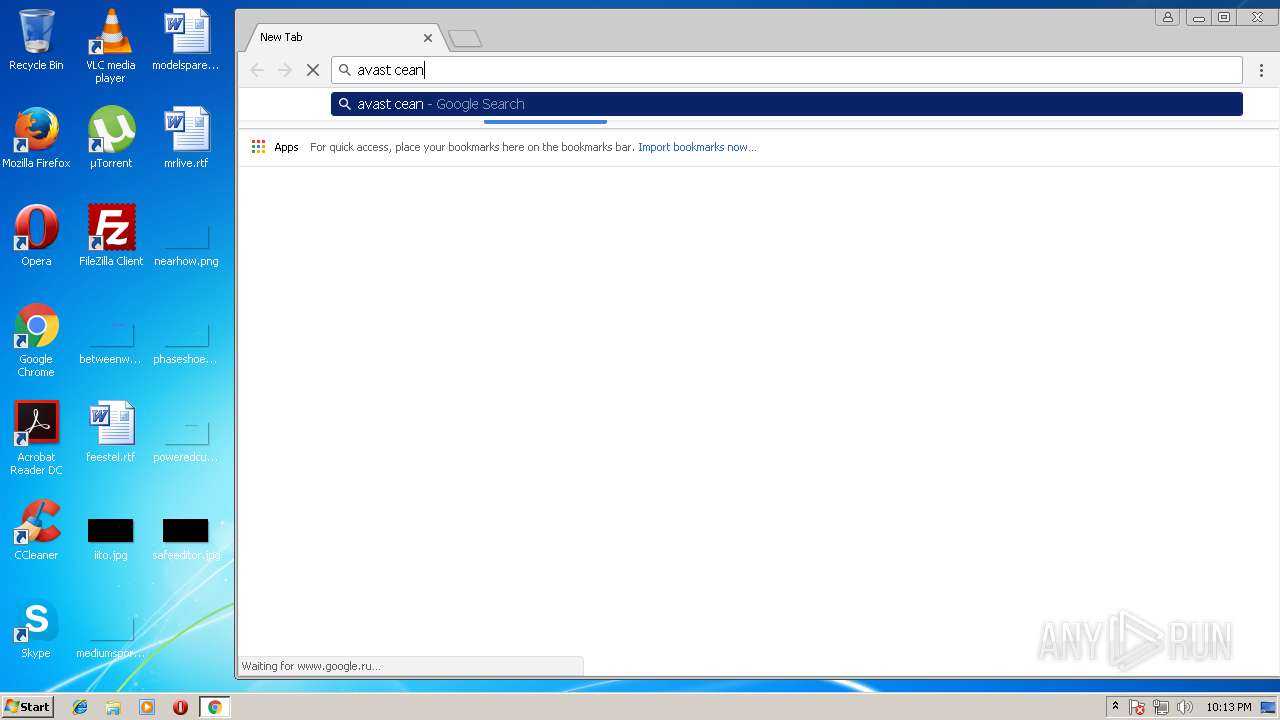Click the network tray icon
The width and height of the screenshot is (1280, 720).
tap(1161, 707)
